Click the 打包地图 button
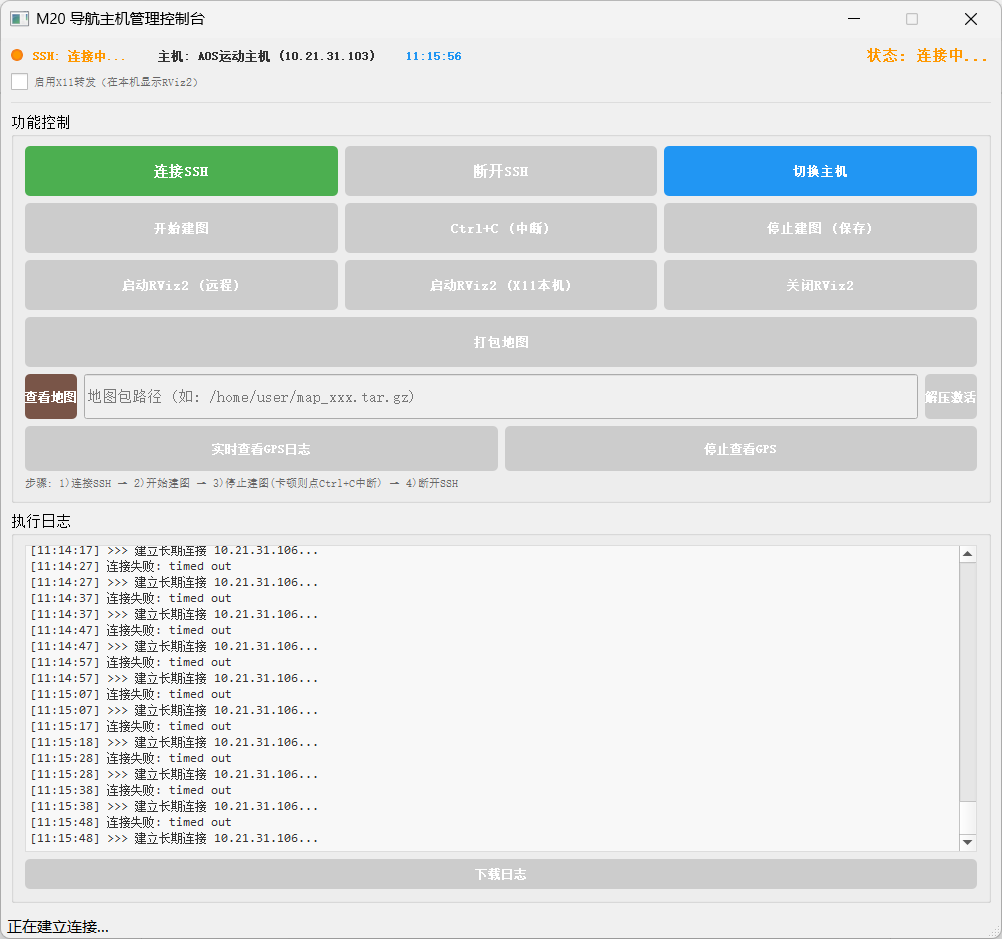 tap(500, 342)
